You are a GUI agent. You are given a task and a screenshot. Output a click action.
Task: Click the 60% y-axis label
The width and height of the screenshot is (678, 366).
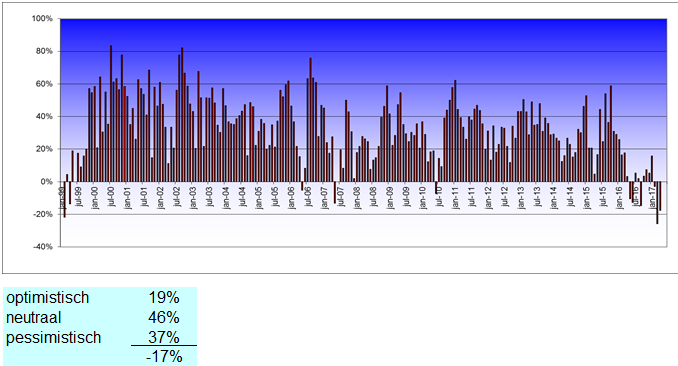pyautogui.click(x=44, y=84)
